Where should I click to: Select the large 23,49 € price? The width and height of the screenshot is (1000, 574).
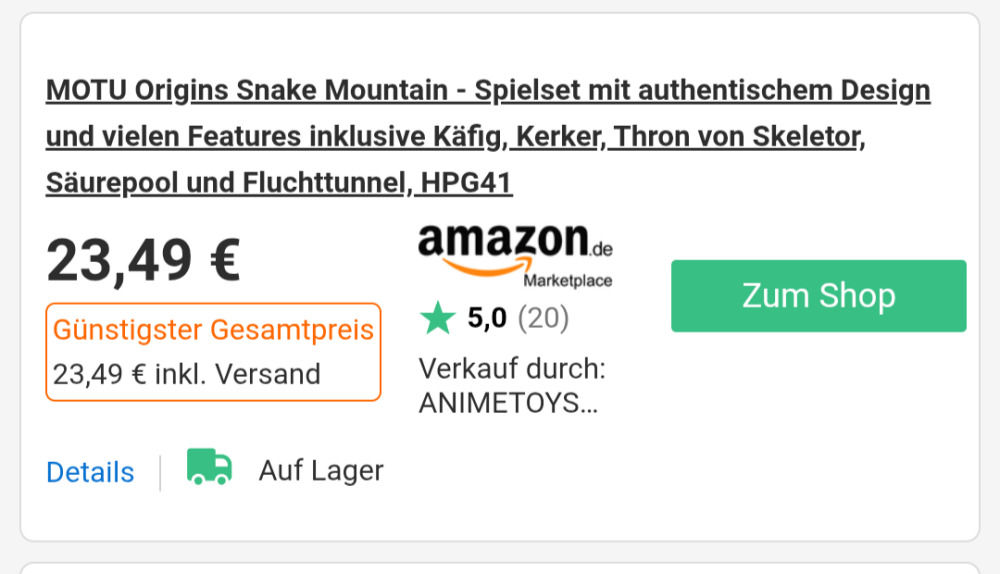tap(143, 260)
